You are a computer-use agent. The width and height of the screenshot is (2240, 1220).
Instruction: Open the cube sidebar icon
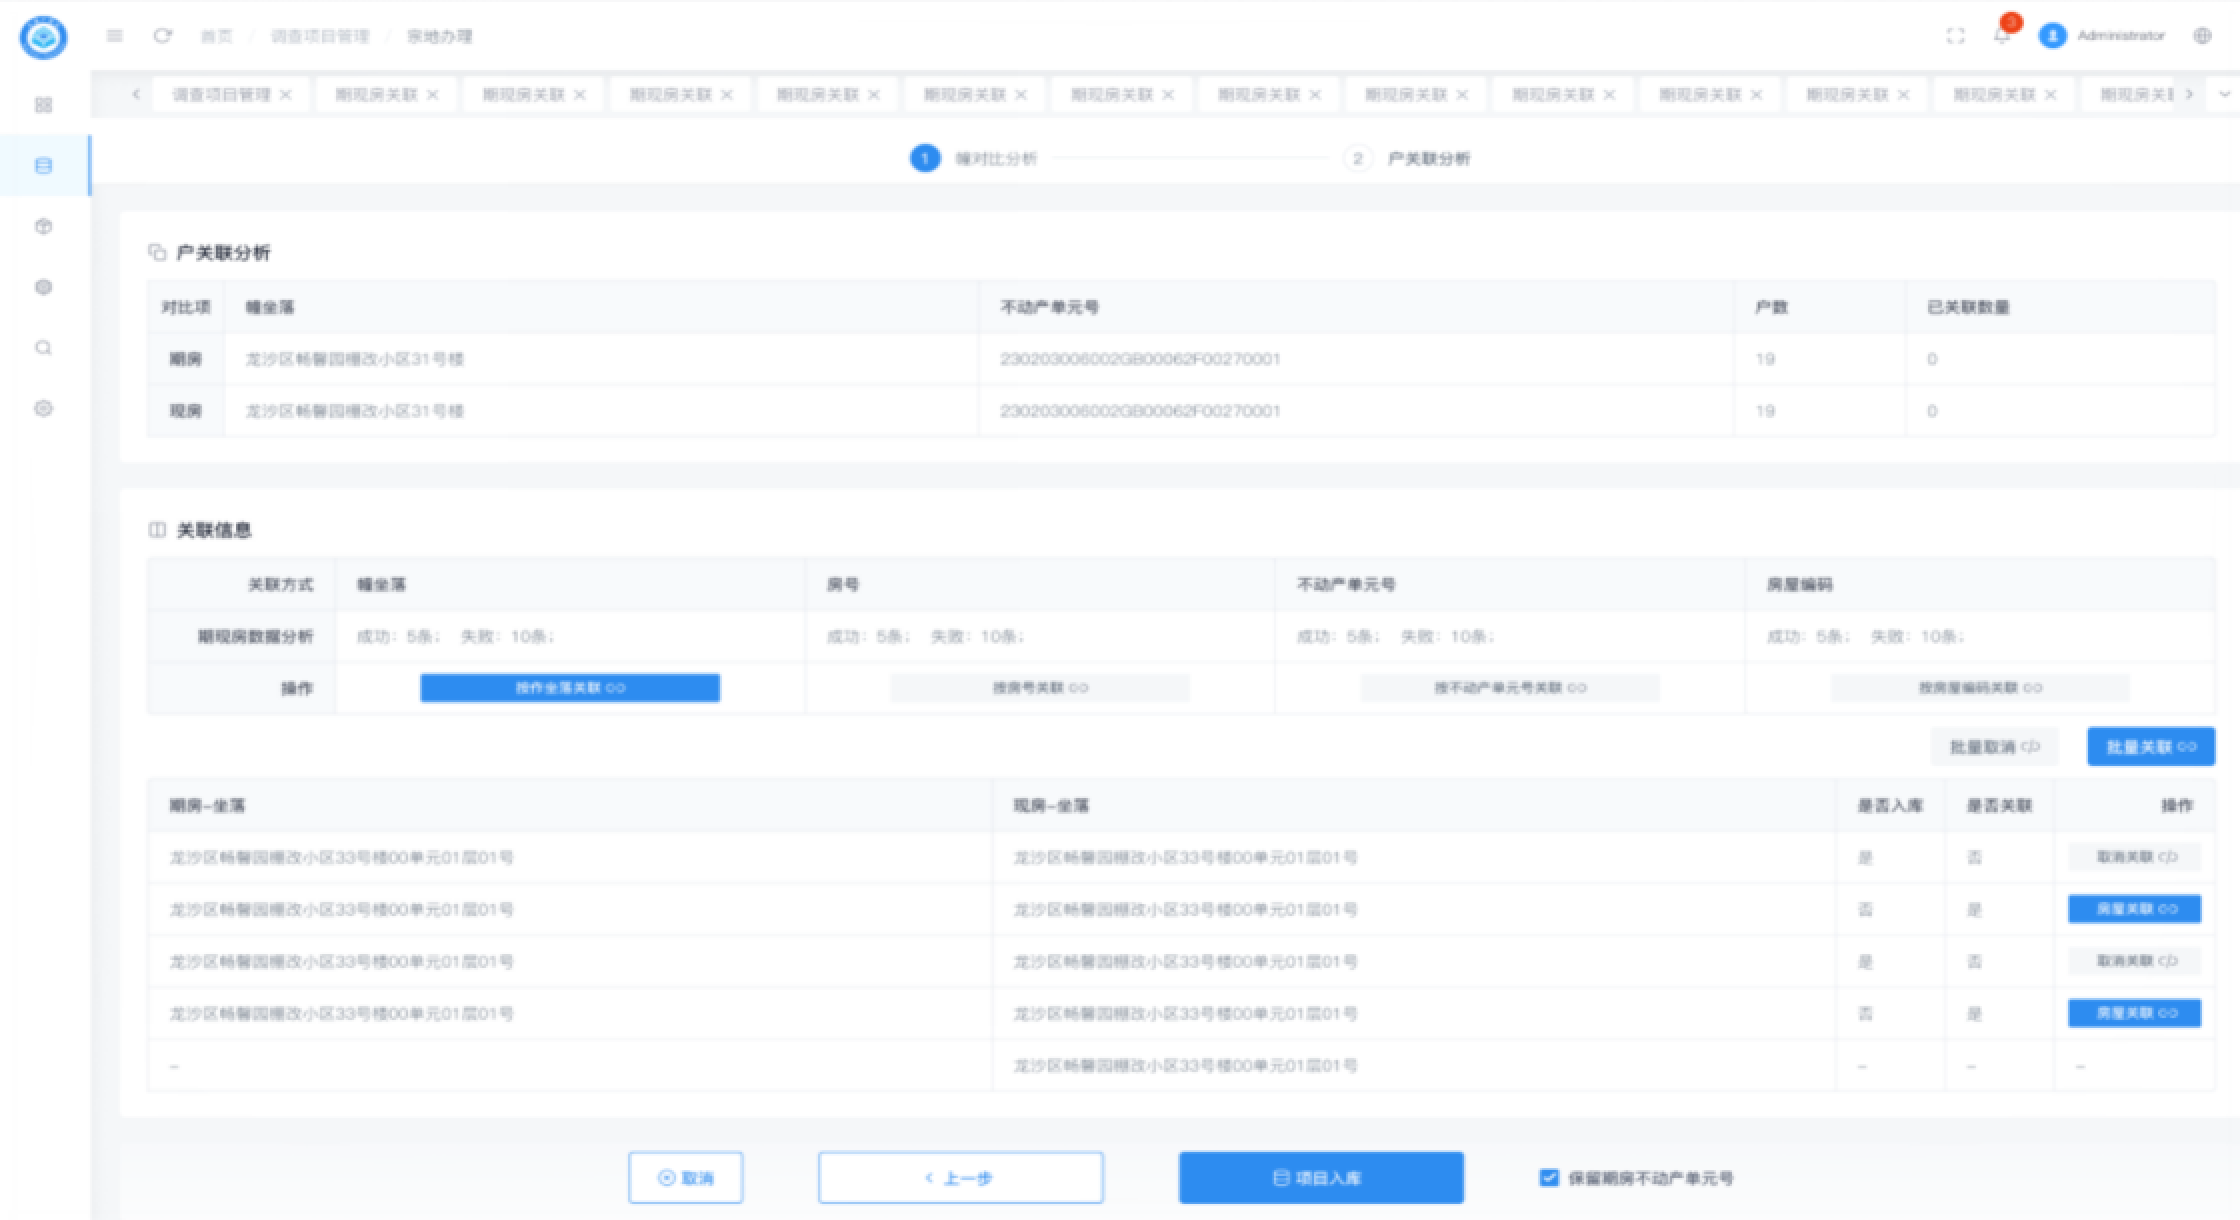coord(43,227)
